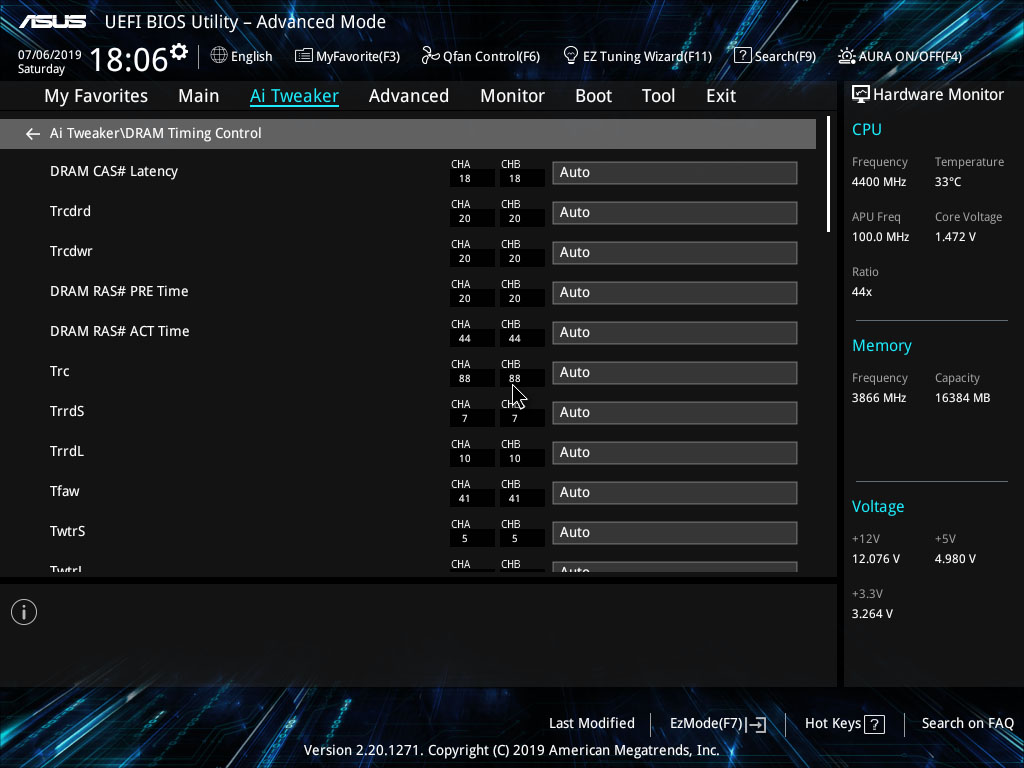The width and height of the screenshot is (1024, 768).
Task: Select the Ai Tweaker tab
Action: click(294, 96)
